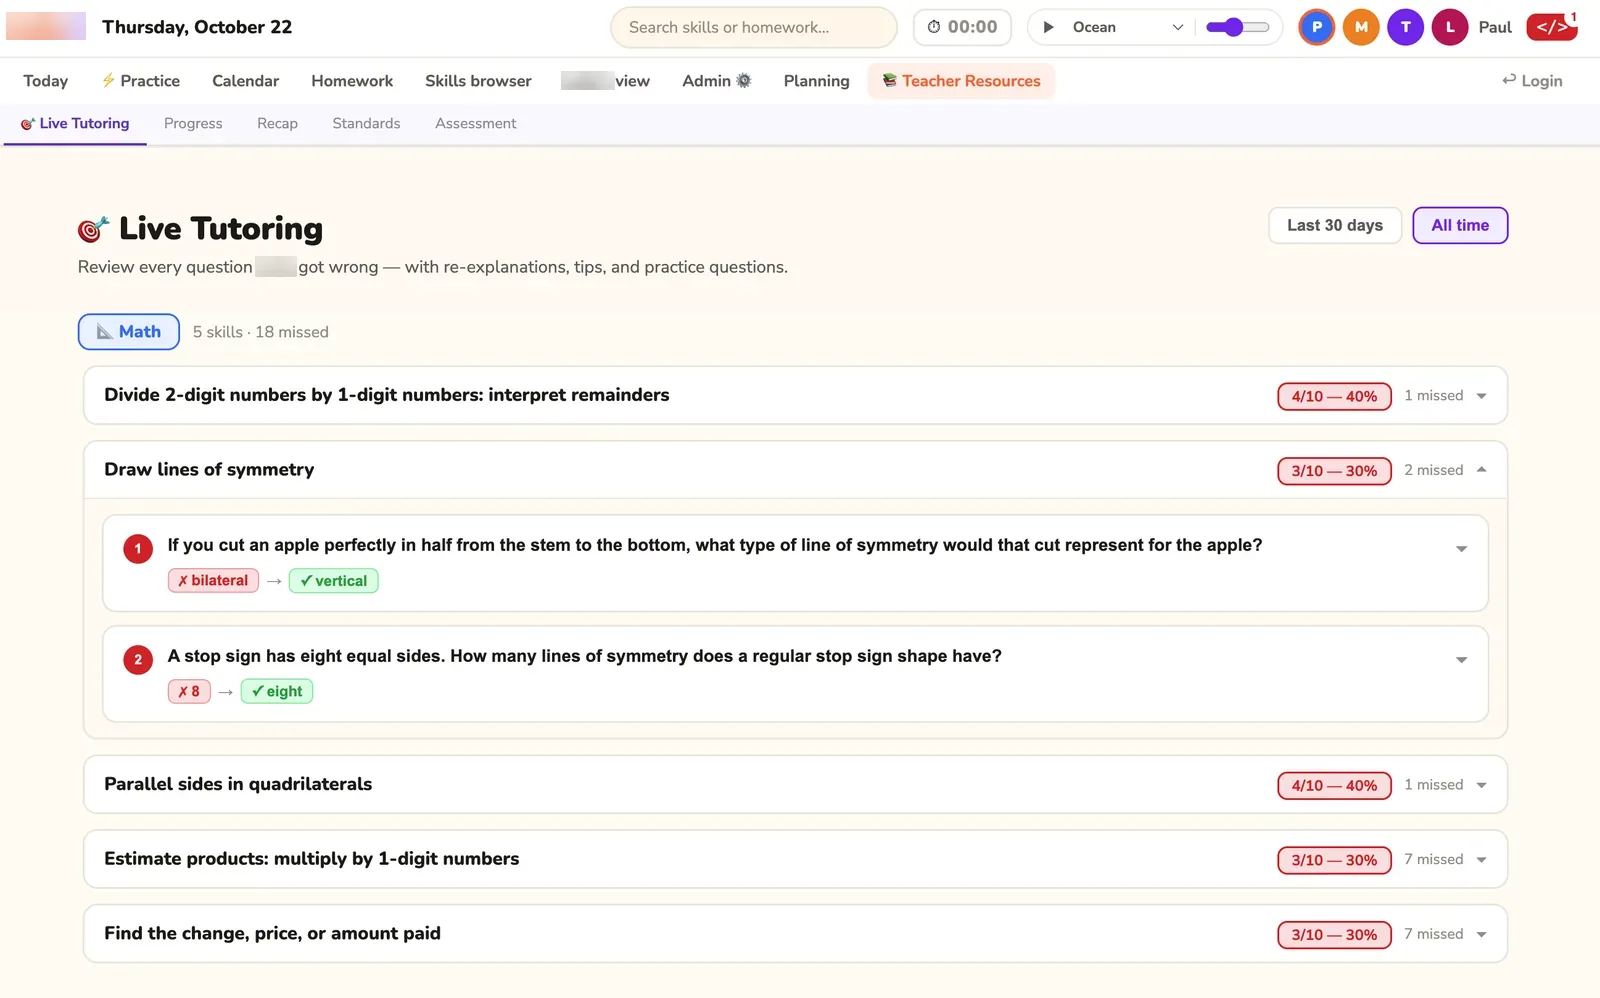Expand Estimate products skill row

795,859
